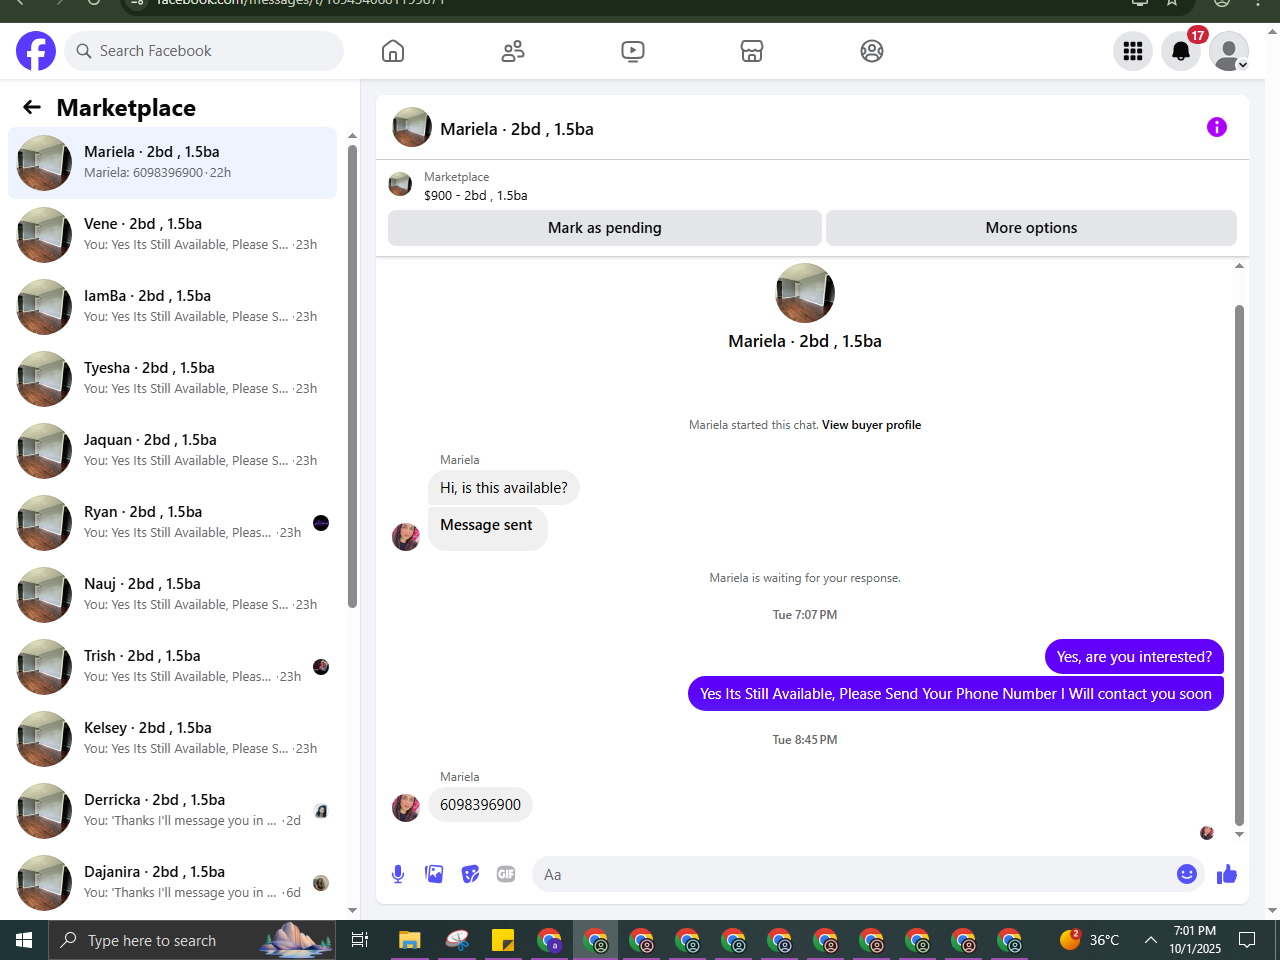
Task: Open the Marketplace storefront icon
Action: click(752, 51)
